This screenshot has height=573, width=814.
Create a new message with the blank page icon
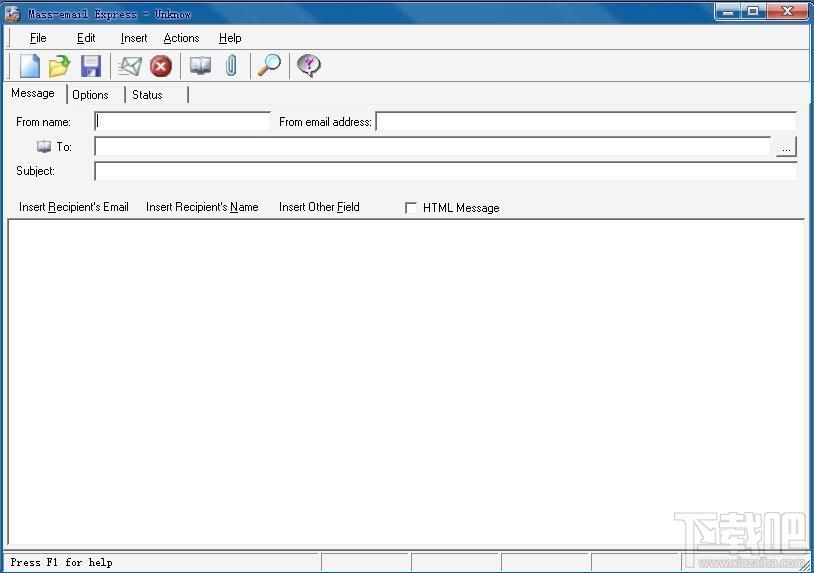point(30,66)
